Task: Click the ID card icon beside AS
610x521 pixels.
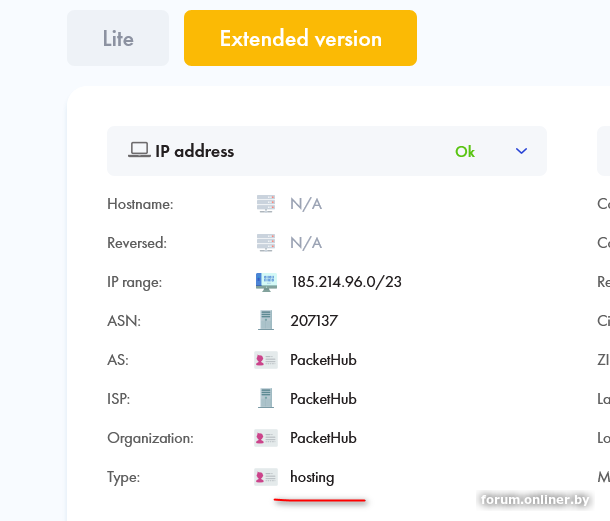Action: (x=265, y=360)
